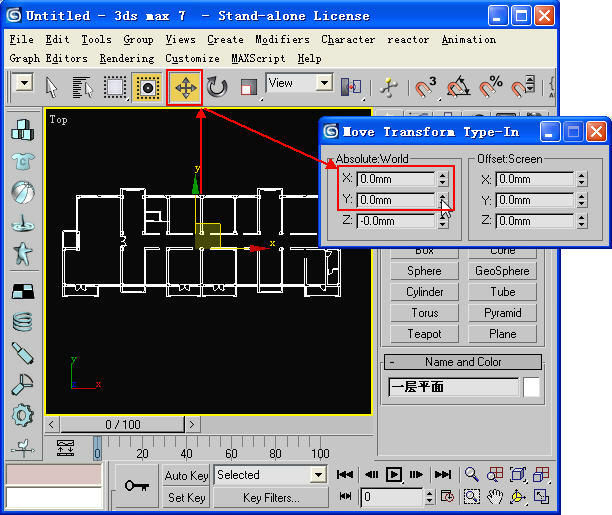Click the object name field 一层平面
The image size is (612, 515).
tap(454, 387)
